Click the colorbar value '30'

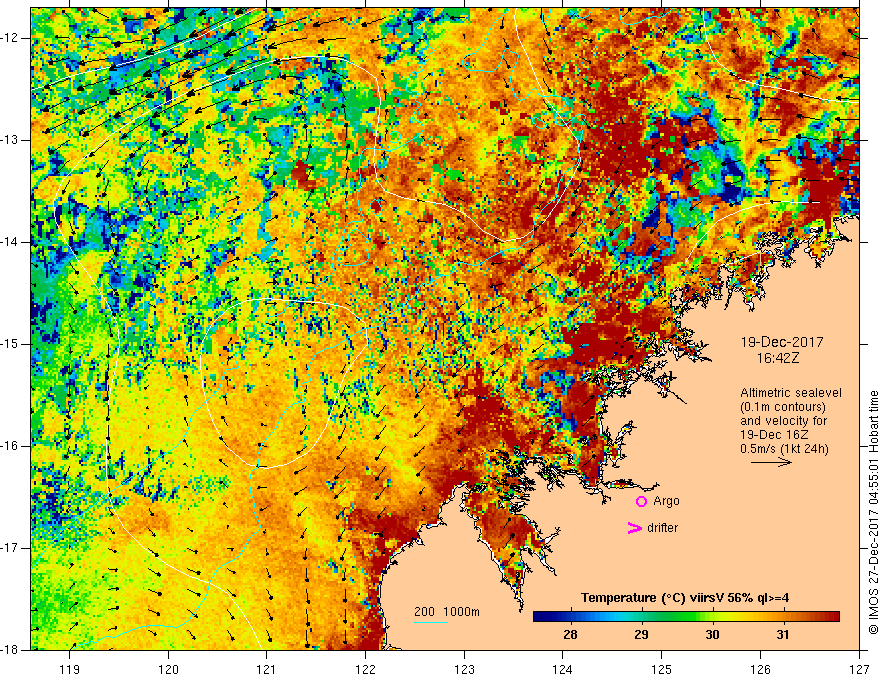(x=712, y=635)
